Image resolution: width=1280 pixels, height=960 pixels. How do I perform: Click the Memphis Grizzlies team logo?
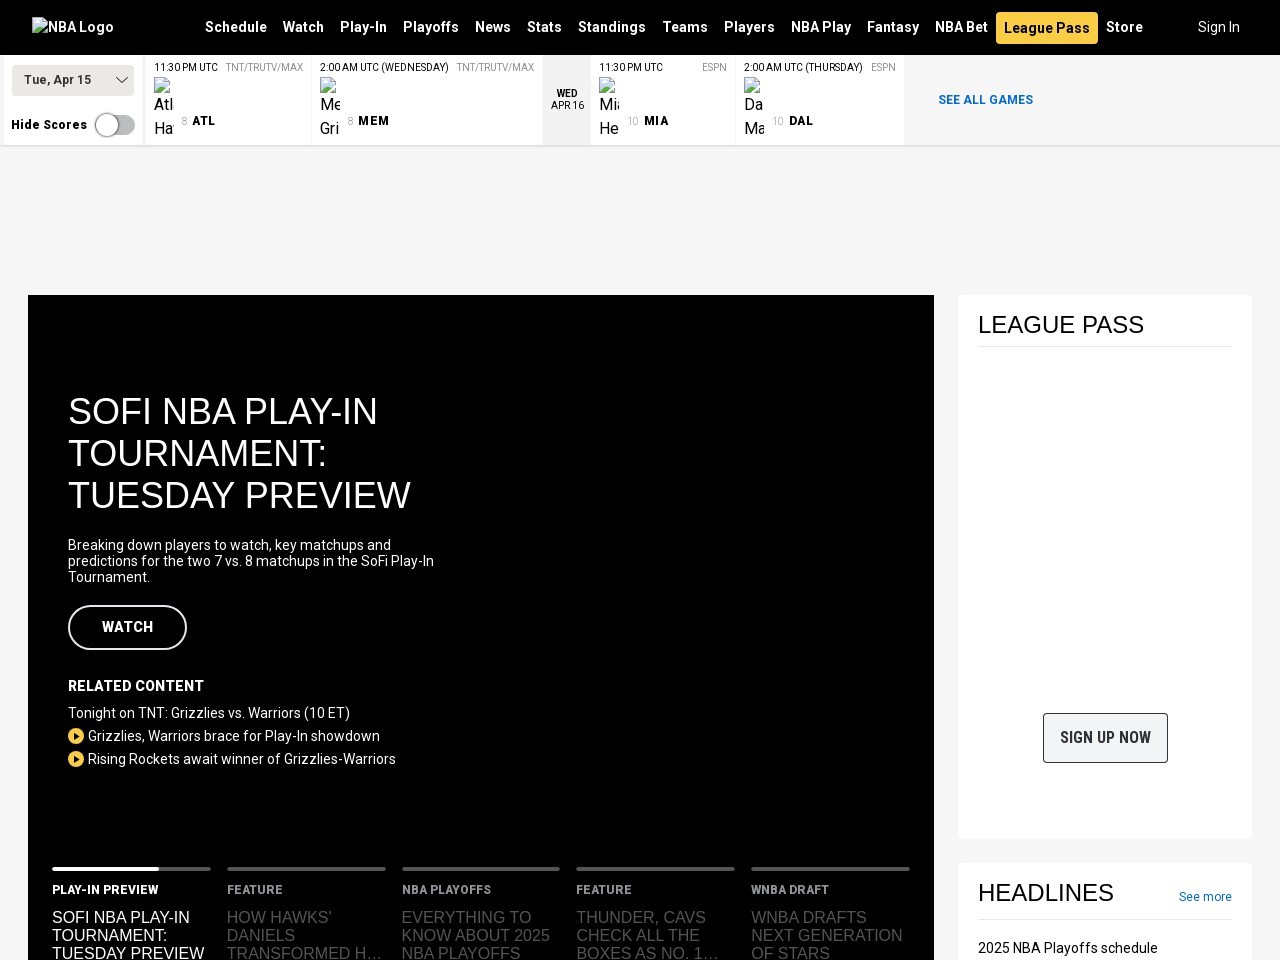pos(330,108)
